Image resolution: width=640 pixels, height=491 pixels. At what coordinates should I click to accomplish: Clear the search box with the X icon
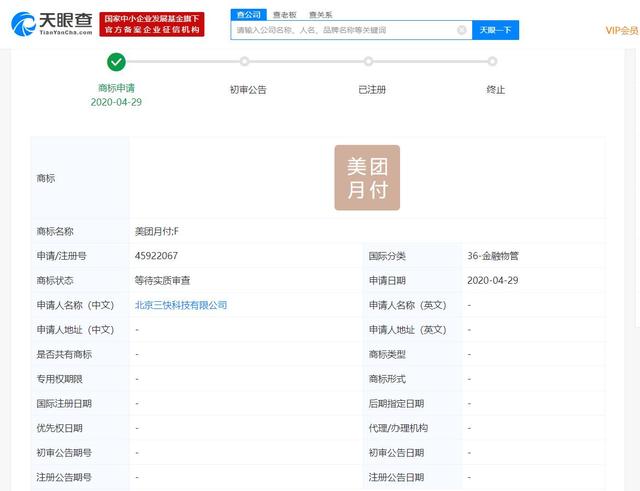[462, 30]
